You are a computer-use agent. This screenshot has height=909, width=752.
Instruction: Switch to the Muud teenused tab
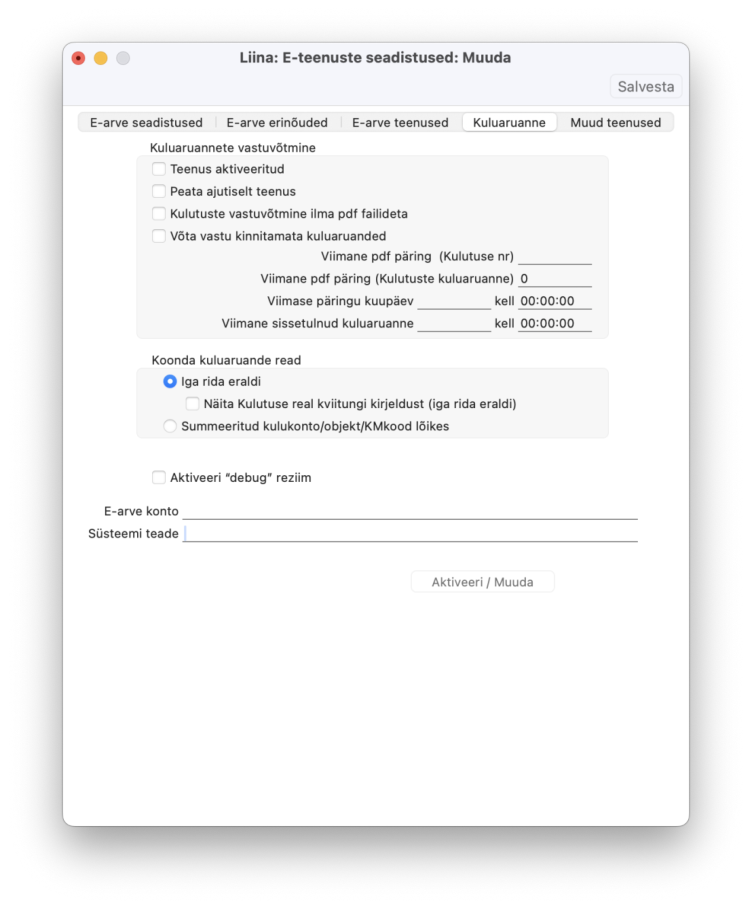pos(615,123)
